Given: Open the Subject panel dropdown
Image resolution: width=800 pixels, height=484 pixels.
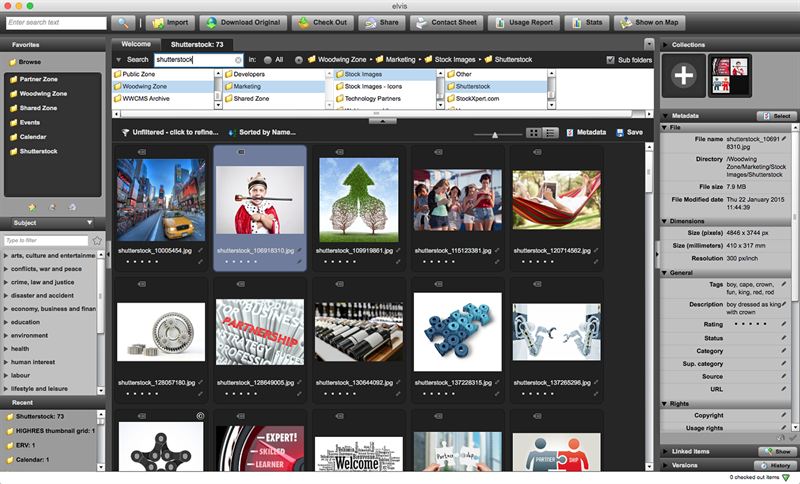Looking at the screenshot, I should [x=52, y=223].
